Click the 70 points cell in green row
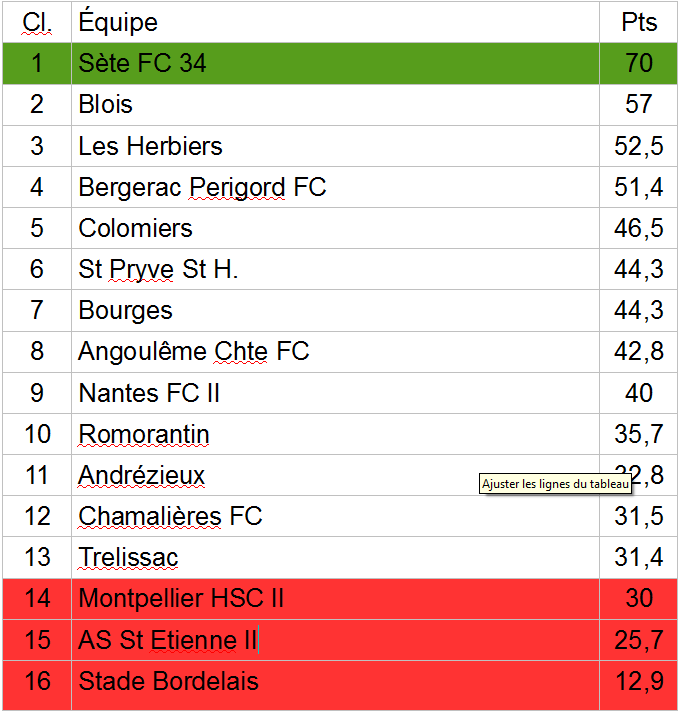Viewport: 681px width, 711px height. tap(638, 63)
